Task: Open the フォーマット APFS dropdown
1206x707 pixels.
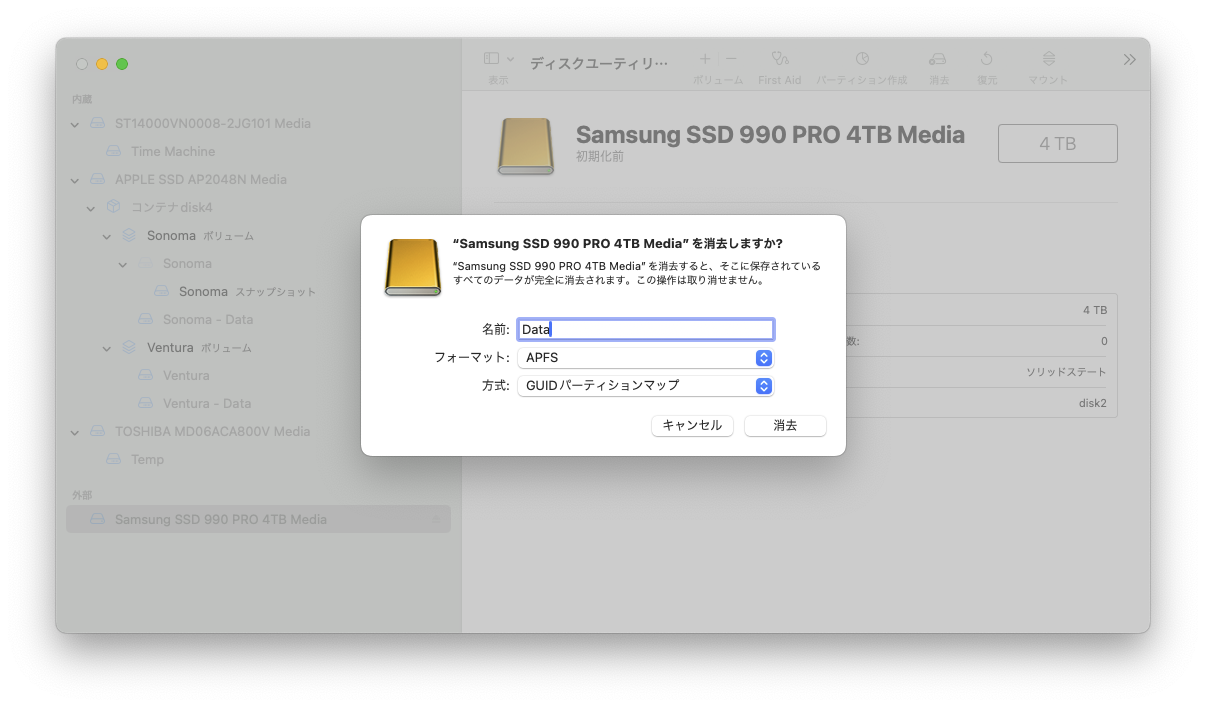Action: tap(645, 357)
